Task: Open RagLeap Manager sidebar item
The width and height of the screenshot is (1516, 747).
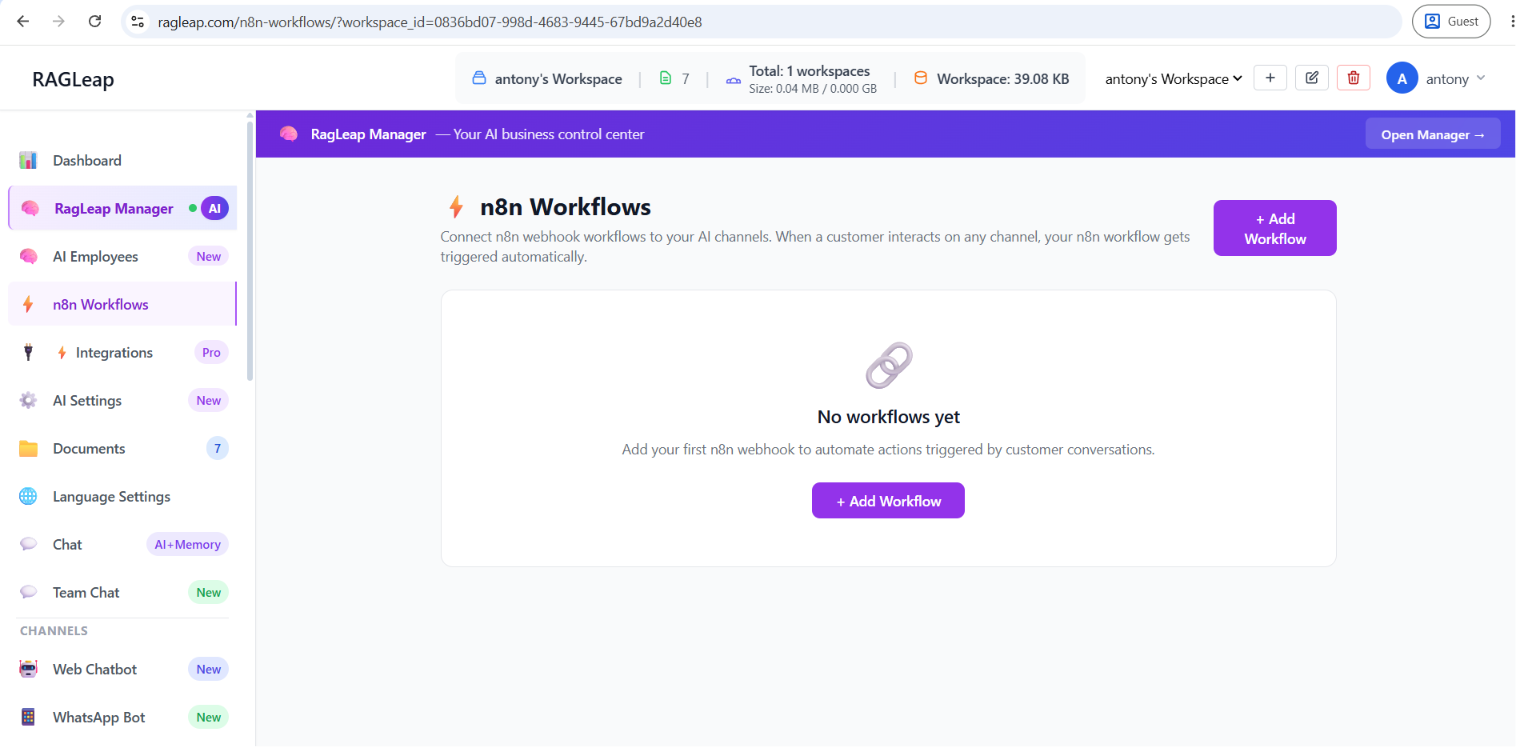Action: (x=123, y=208)
